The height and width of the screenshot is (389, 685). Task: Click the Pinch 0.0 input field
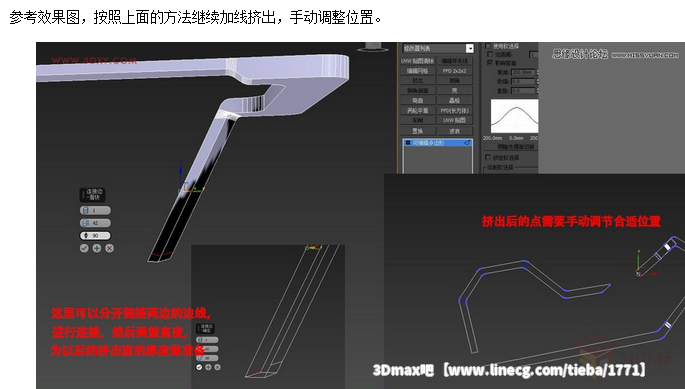coord(523,81)
